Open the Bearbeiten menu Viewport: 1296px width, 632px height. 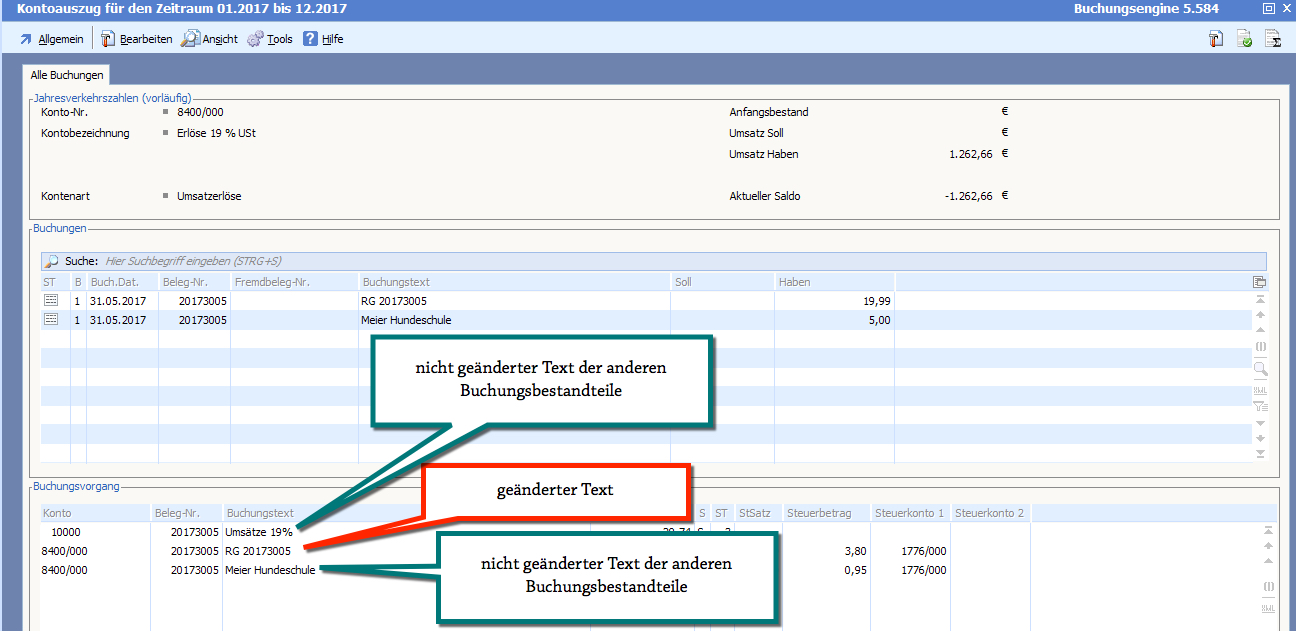136,39
